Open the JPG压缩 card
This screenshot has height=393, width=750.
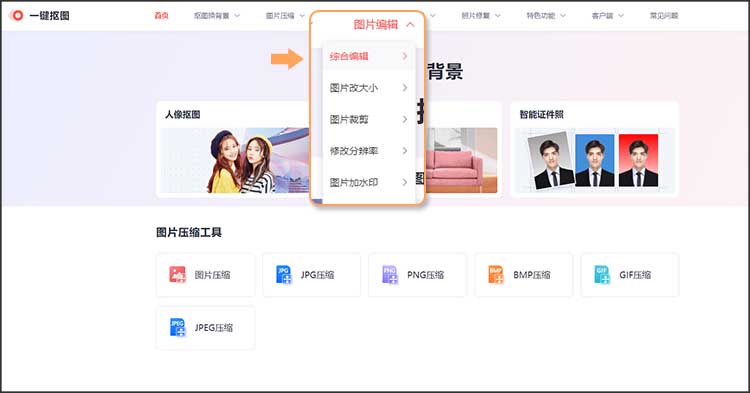[x=312, y=275]
